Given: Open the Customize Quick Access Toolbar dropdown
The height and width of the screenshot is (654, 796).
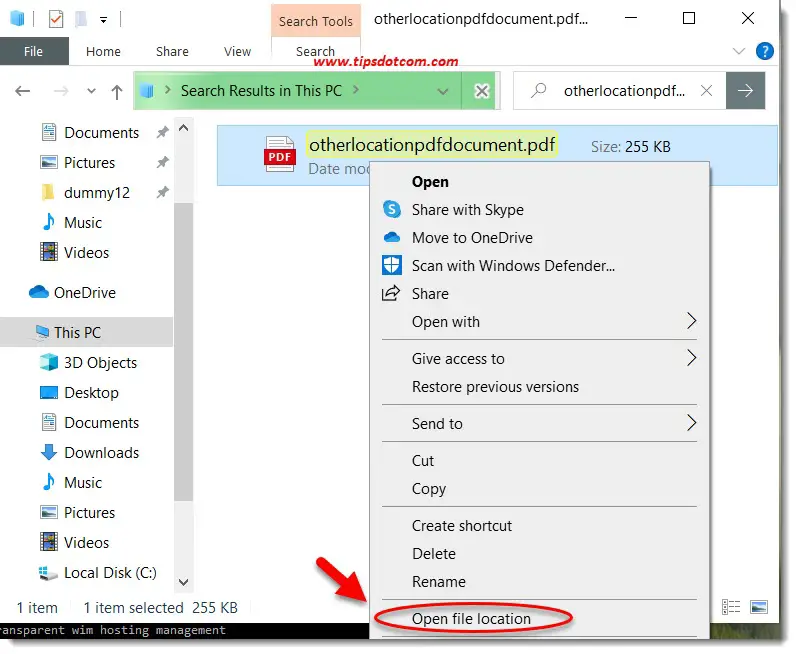Looking at the screenshot, I should [104, 20].
